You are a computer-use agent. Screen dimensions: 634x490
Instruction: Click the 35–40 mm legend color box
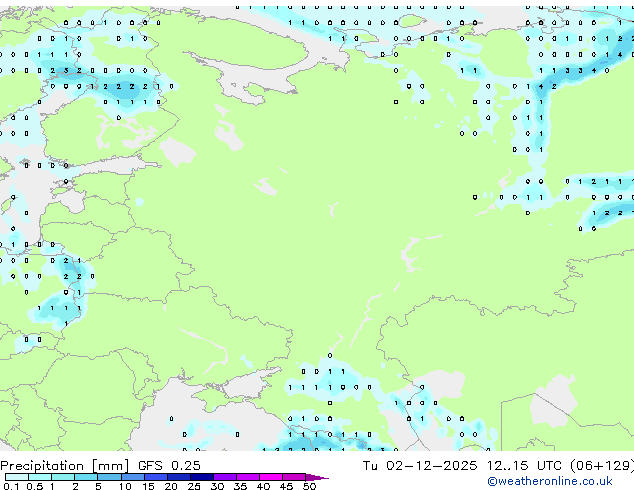247,477
